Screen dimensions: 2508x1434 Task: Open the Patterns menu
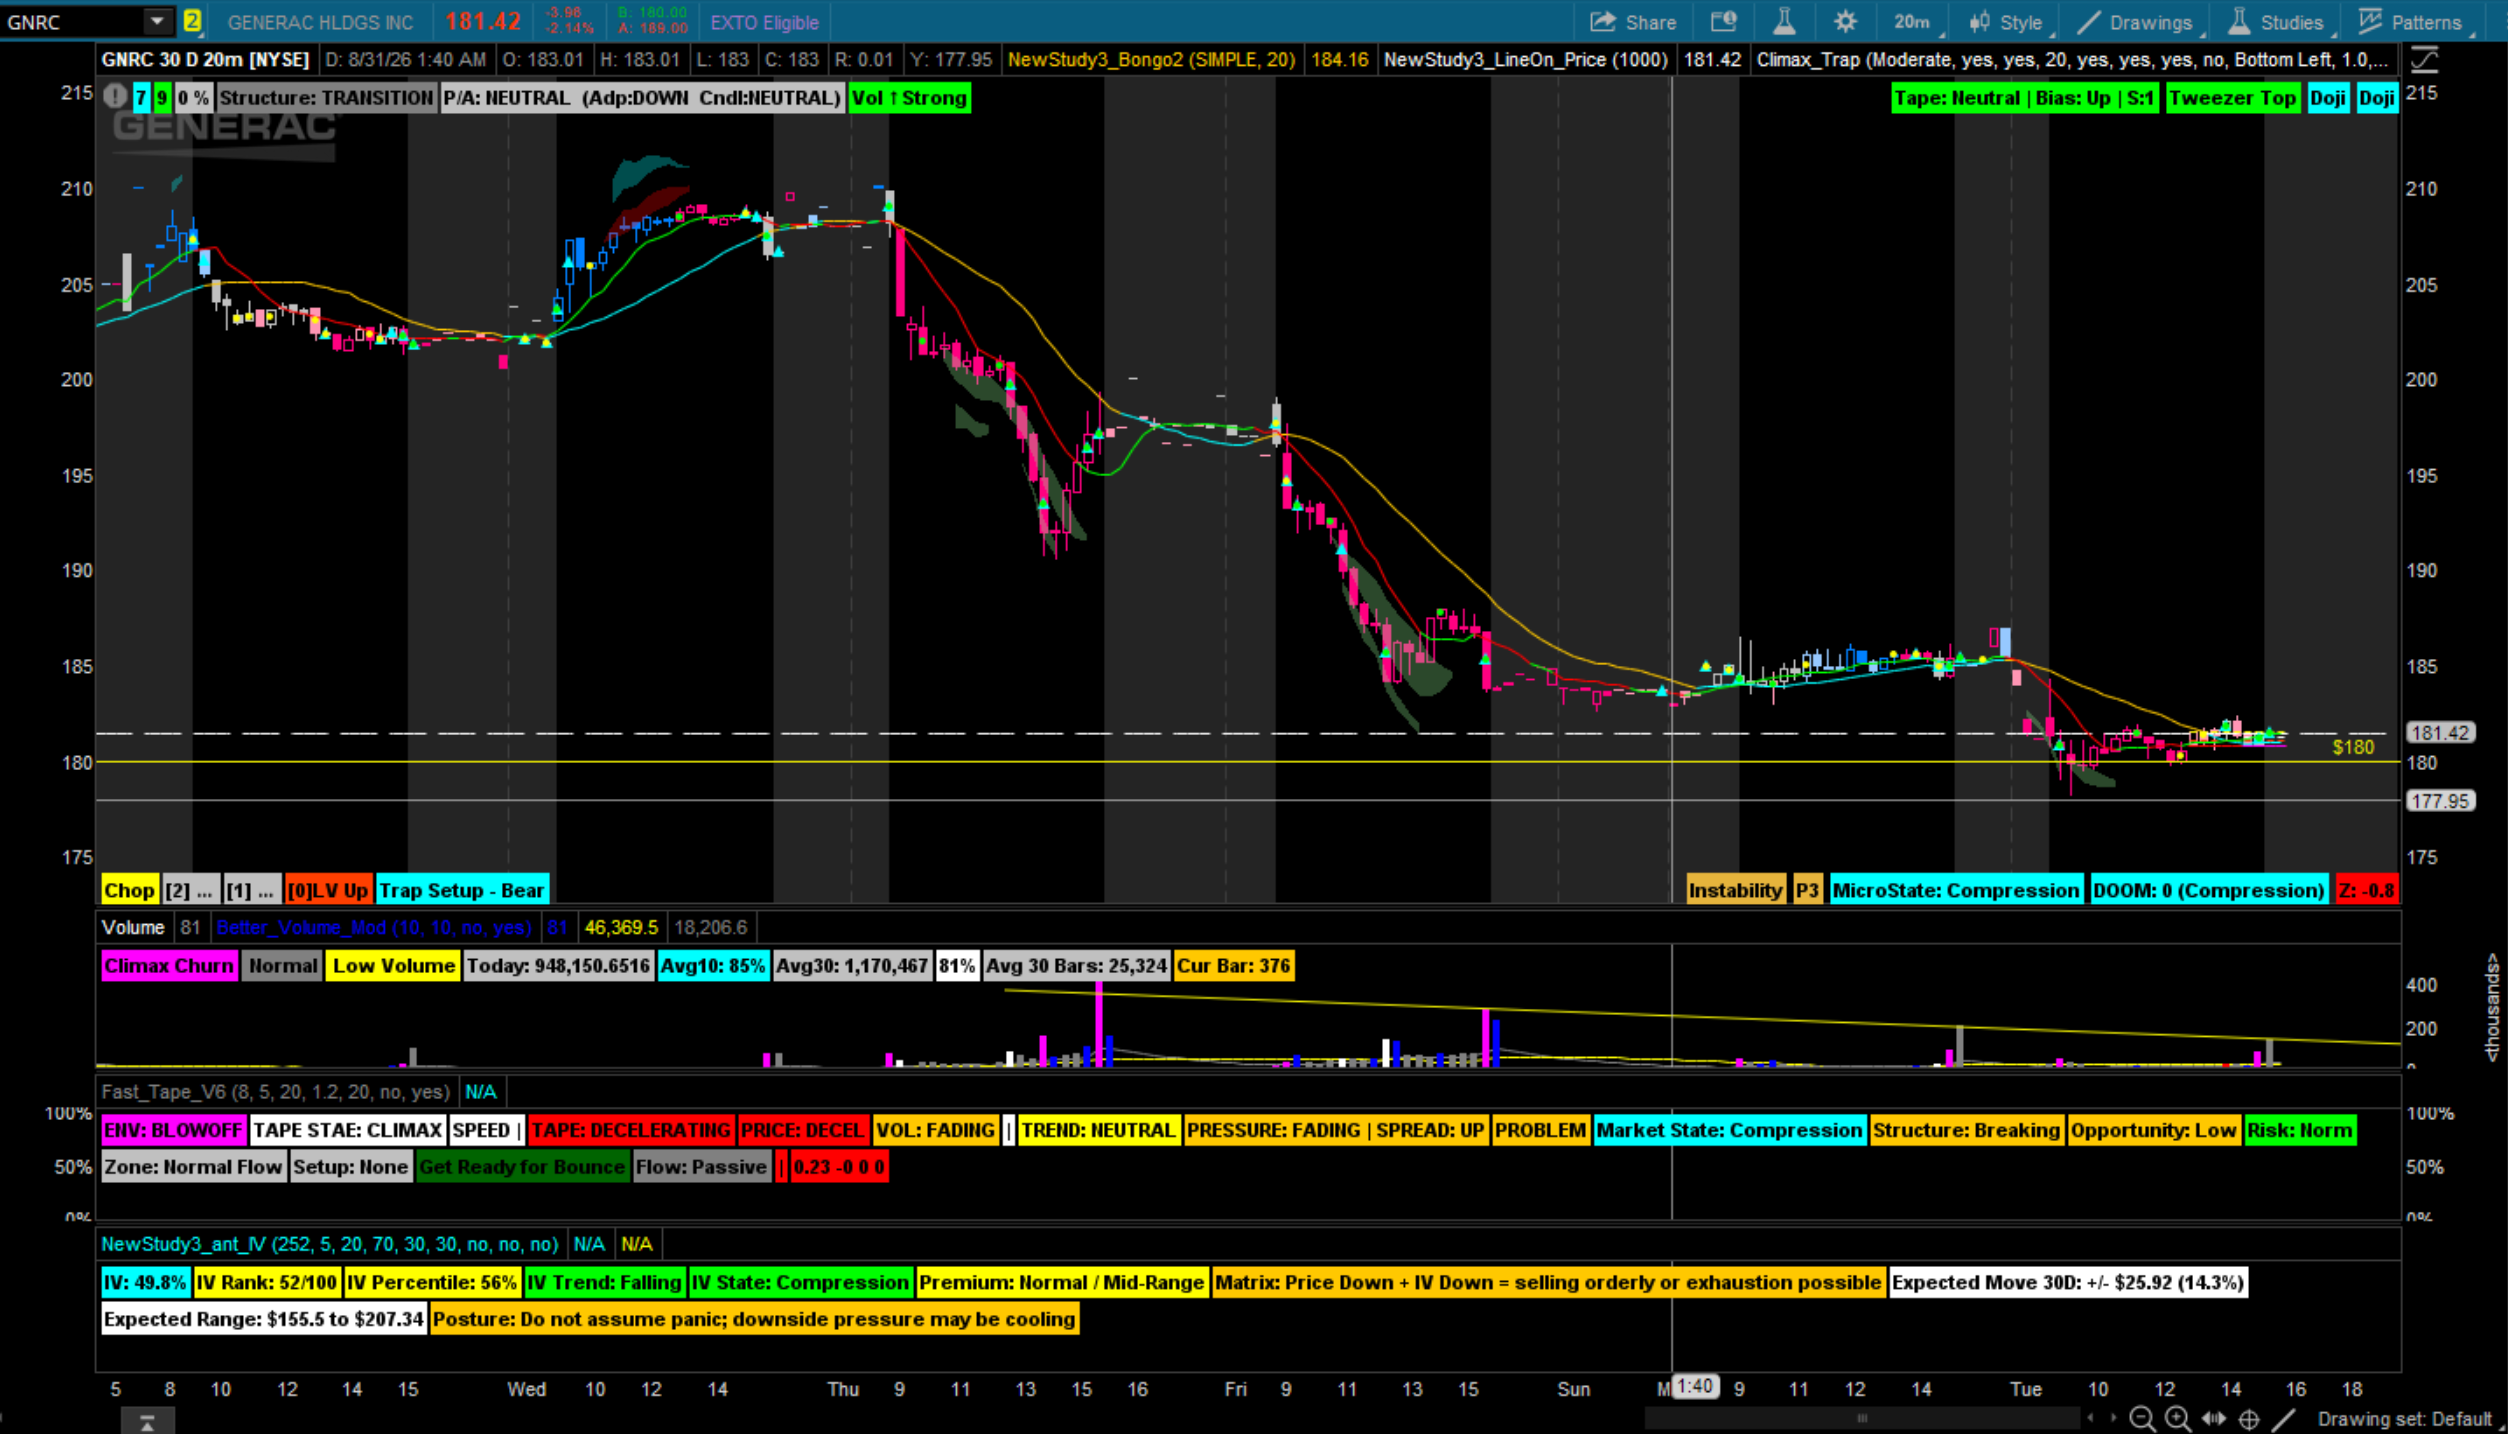click(2414, 22)
